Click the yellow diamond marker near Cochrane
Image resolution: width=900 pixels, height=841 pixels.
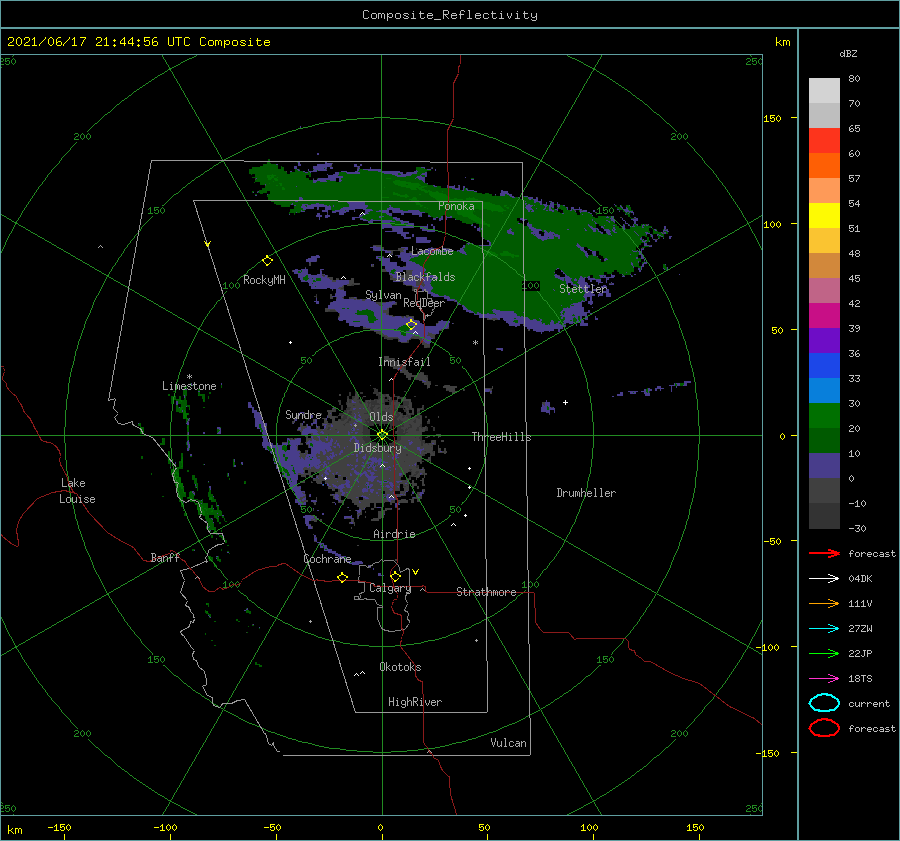click(x=342, y=577)
